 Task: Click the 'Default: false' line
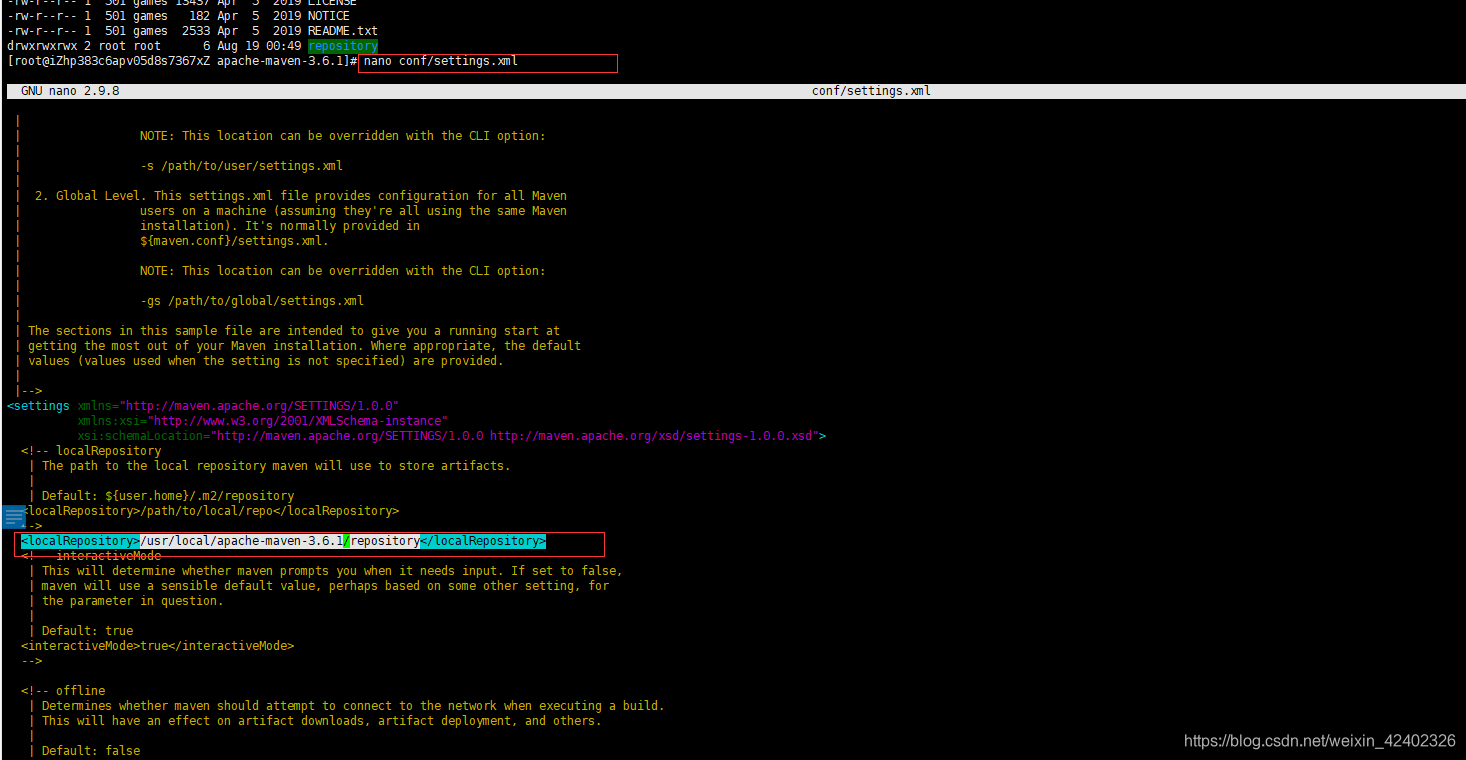pyautogui.click(x=91, y=751)
